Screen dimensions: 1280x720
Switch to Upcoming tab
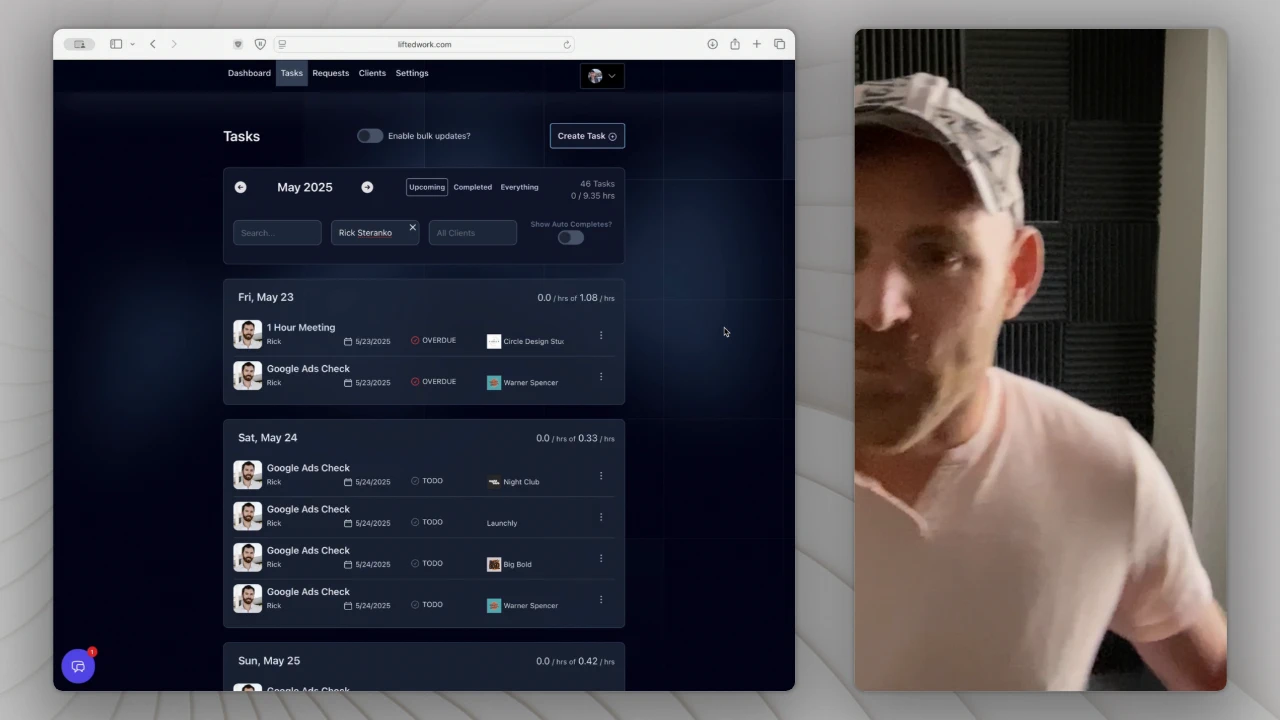coord(427,187)
